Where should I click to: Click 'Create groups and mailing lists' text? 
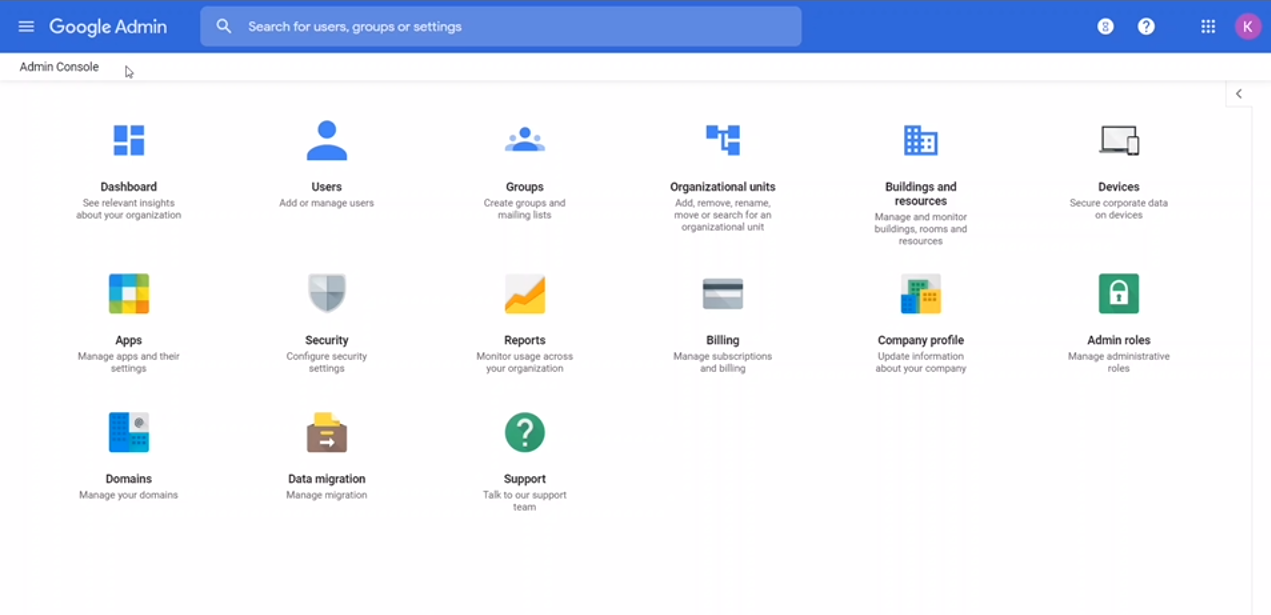[x=525, y=209]
